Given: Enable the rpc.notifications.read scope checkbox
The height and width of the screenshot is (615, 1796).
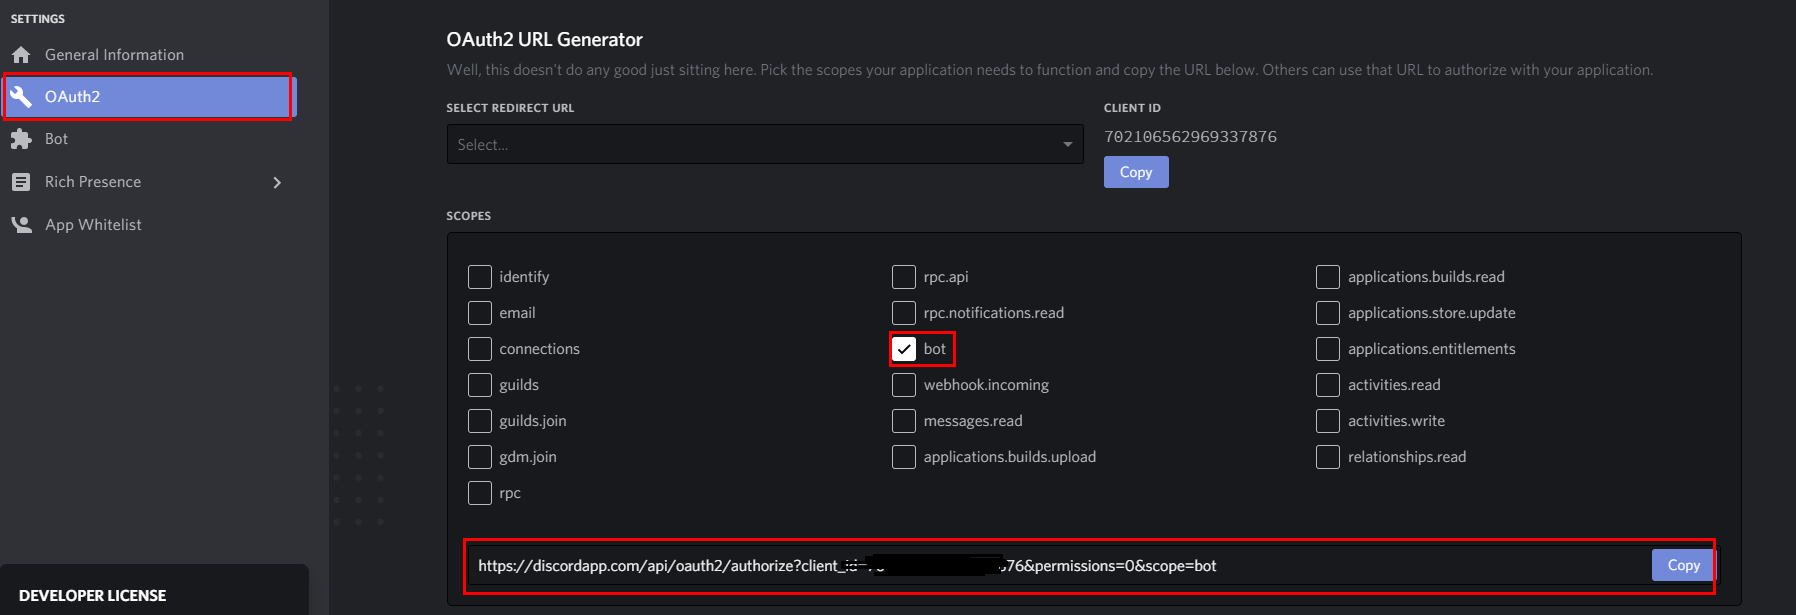Looking at the screenshot, I should tap(904, 313).
